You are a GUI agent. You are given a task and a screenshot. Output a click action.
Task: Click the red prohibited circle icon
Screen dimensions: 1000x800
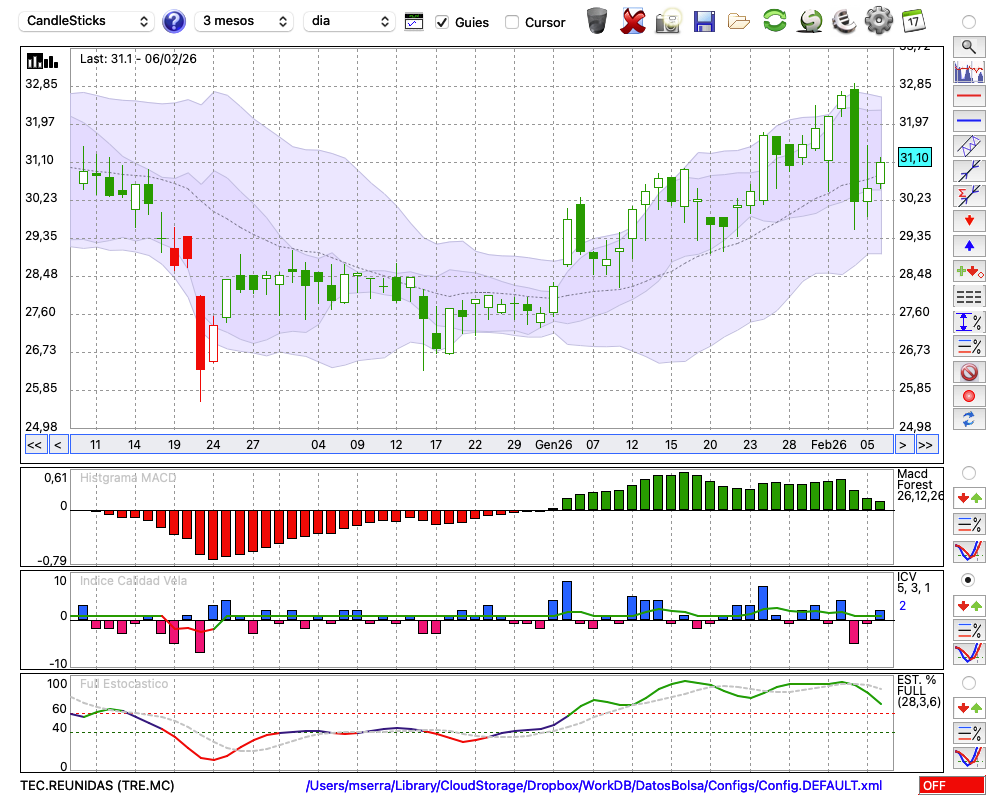[x=969, y=371]
